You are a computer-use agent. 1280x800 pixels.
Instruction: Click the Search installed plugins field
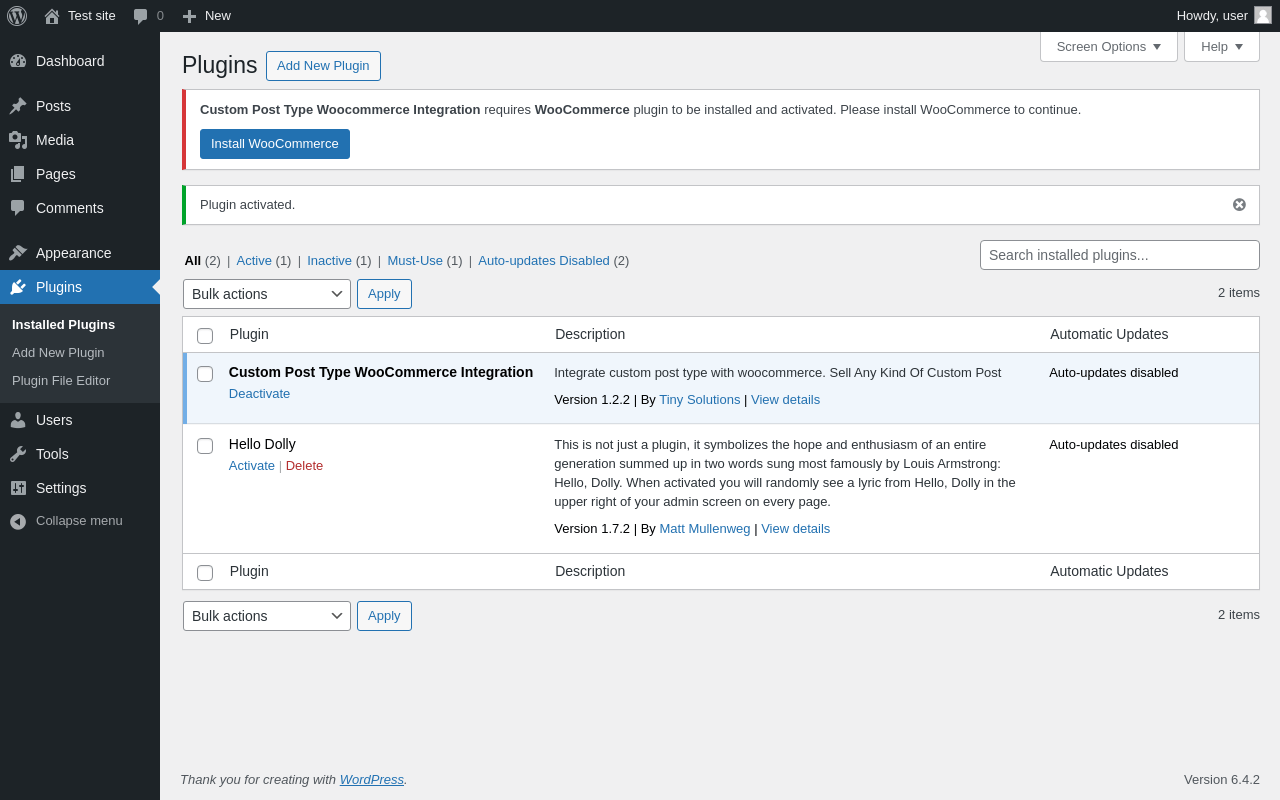click(1119, 255)
